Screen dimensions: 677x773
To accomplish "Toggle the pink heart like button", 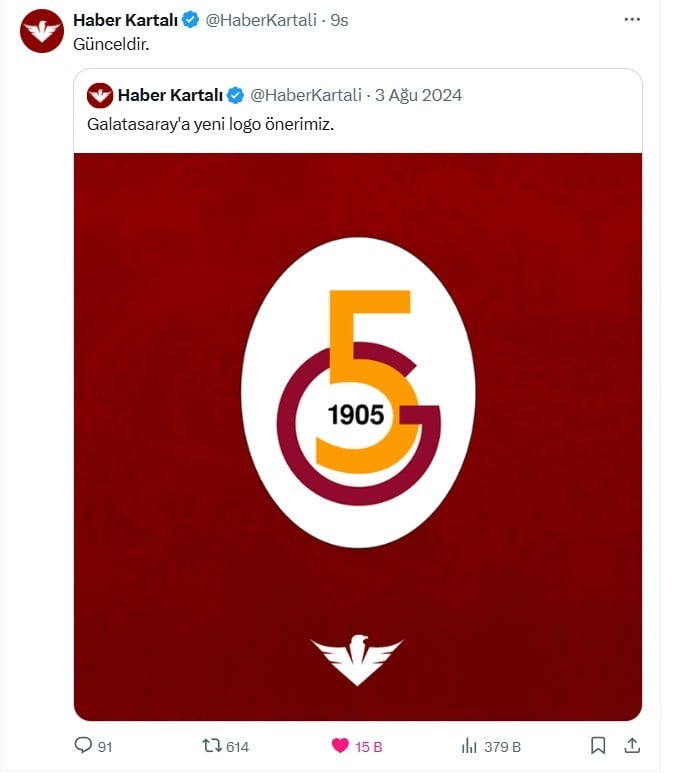I will (x=340, y=746).
